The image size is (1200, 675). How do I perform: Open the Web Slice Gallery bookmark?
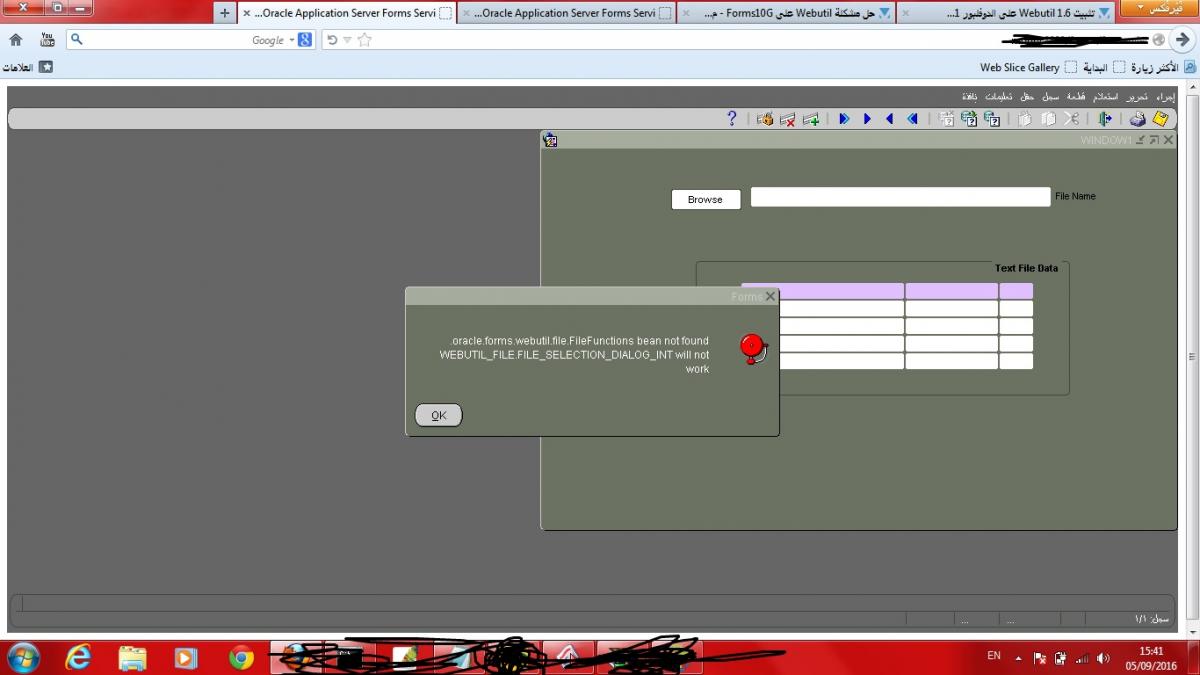(x=1019, y=67)
